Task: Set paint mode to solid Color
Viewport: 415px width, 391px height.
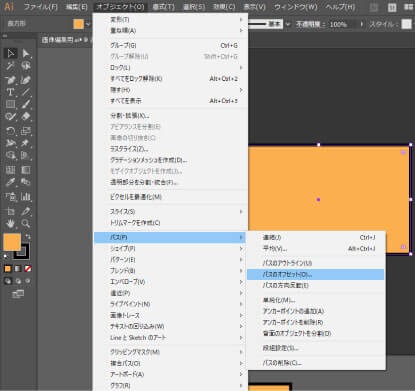Action: click(7, 269)
